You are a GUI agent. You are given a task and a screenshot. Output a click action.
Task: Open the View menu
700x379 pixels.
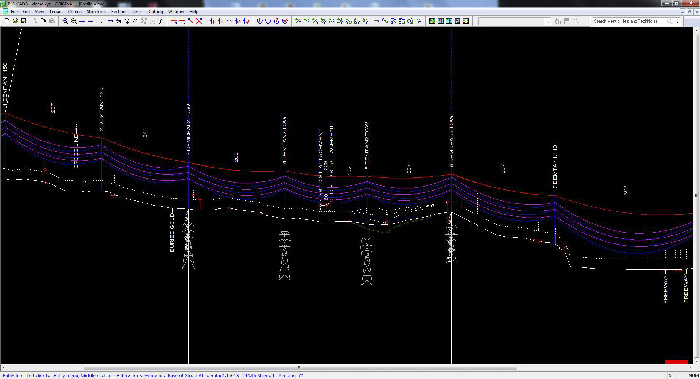(x=39, y=12)
